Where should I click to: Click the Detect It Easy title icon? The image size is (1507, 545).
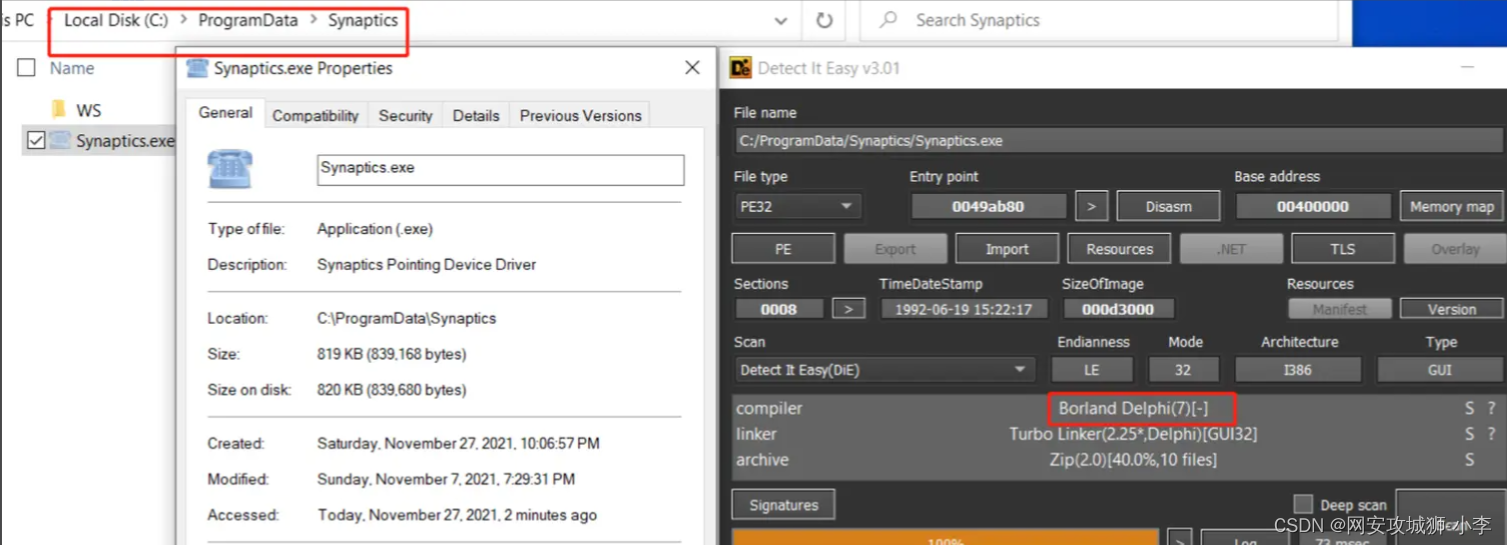pos(741,68)
